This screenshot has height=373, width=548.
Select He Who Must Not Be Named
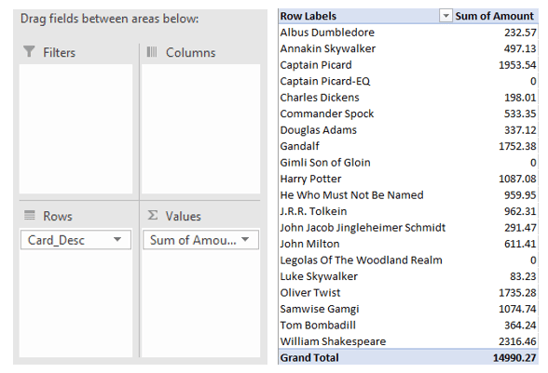352,195
